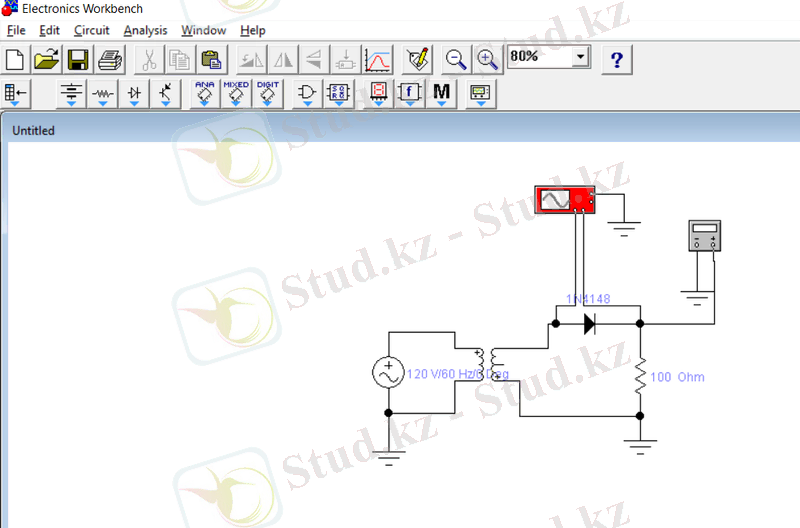Open the Instruments parts bin
Viewport: 800px width, 528px height.
481,94
